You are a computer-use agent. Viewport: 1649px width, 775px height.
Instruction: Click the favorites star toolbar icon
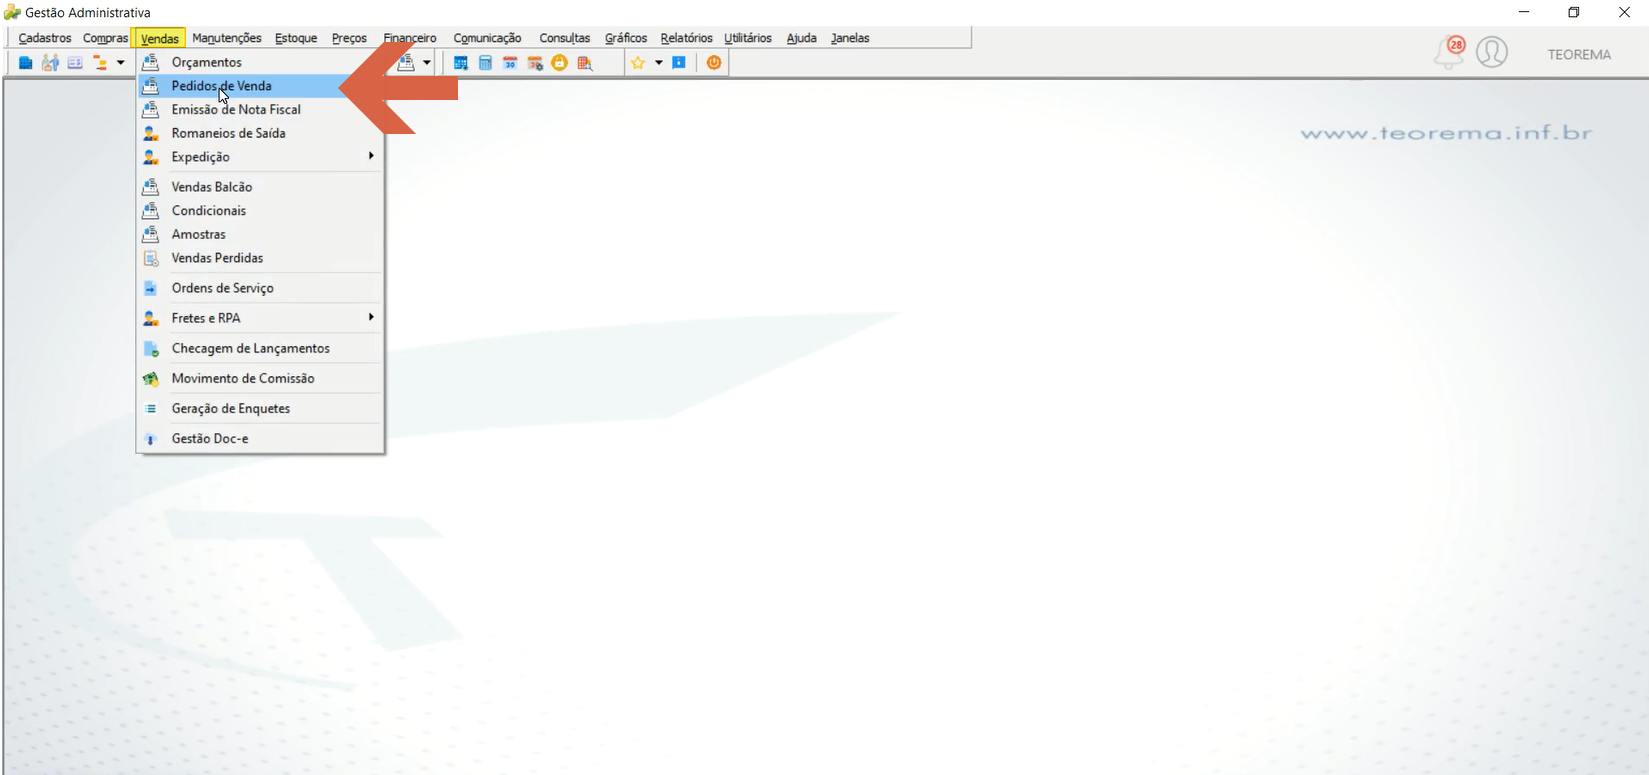(638, 63)
